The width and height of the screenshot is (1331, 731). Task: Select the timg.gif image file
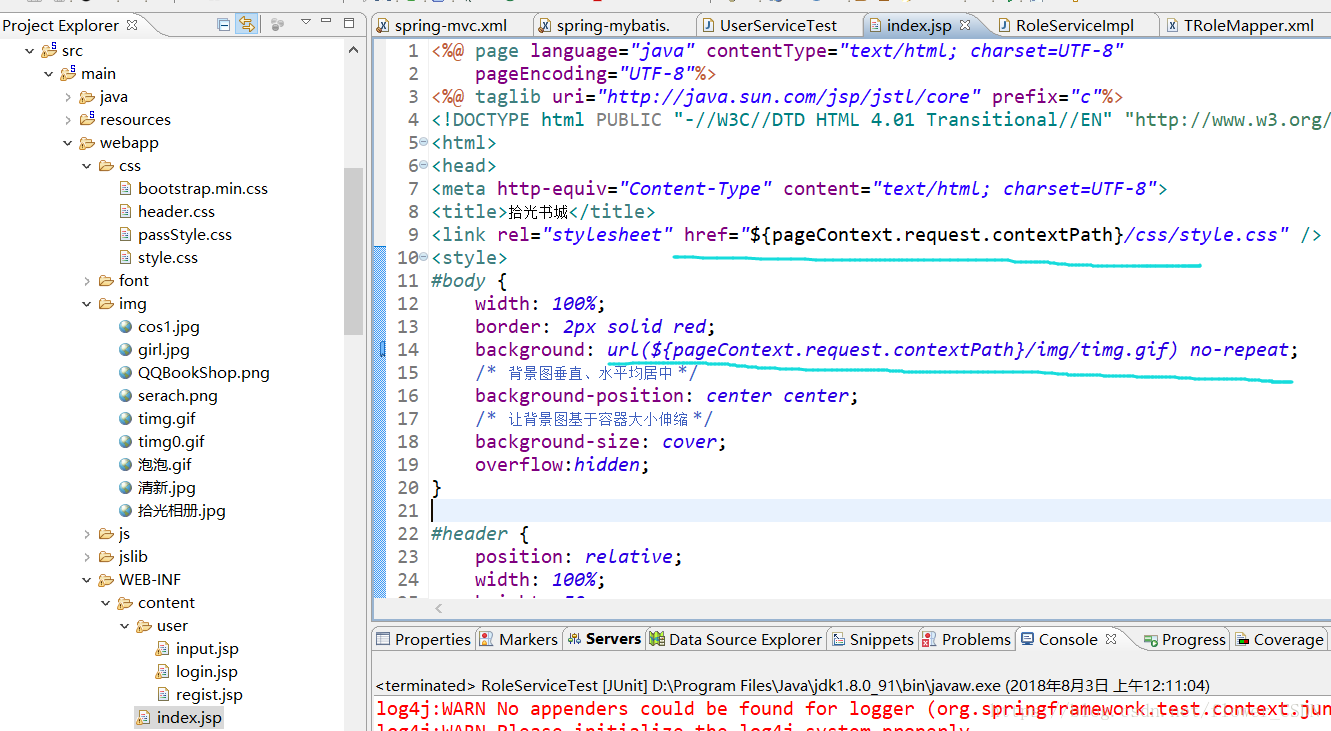pyautogui.click(x=166, y=419)
